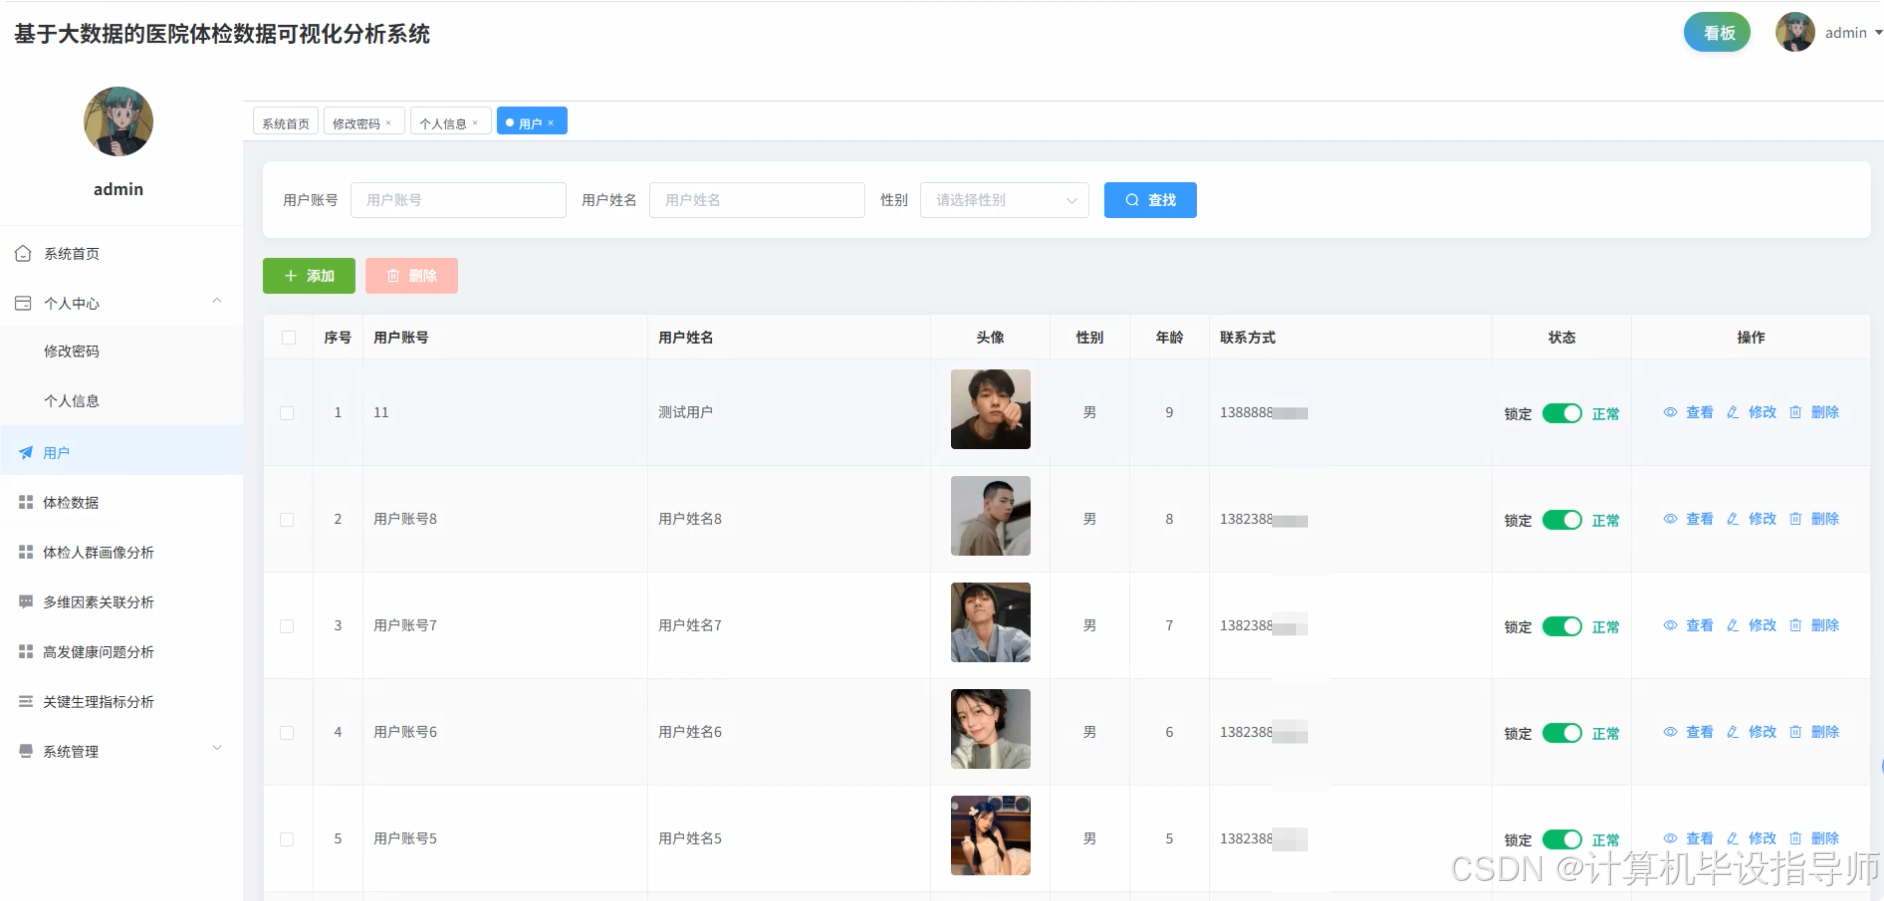The width and height of the screenshot is (1884, 901).
Task: Select 高发健康问题分析 in the sidebar
Action: tap(24, 652)
